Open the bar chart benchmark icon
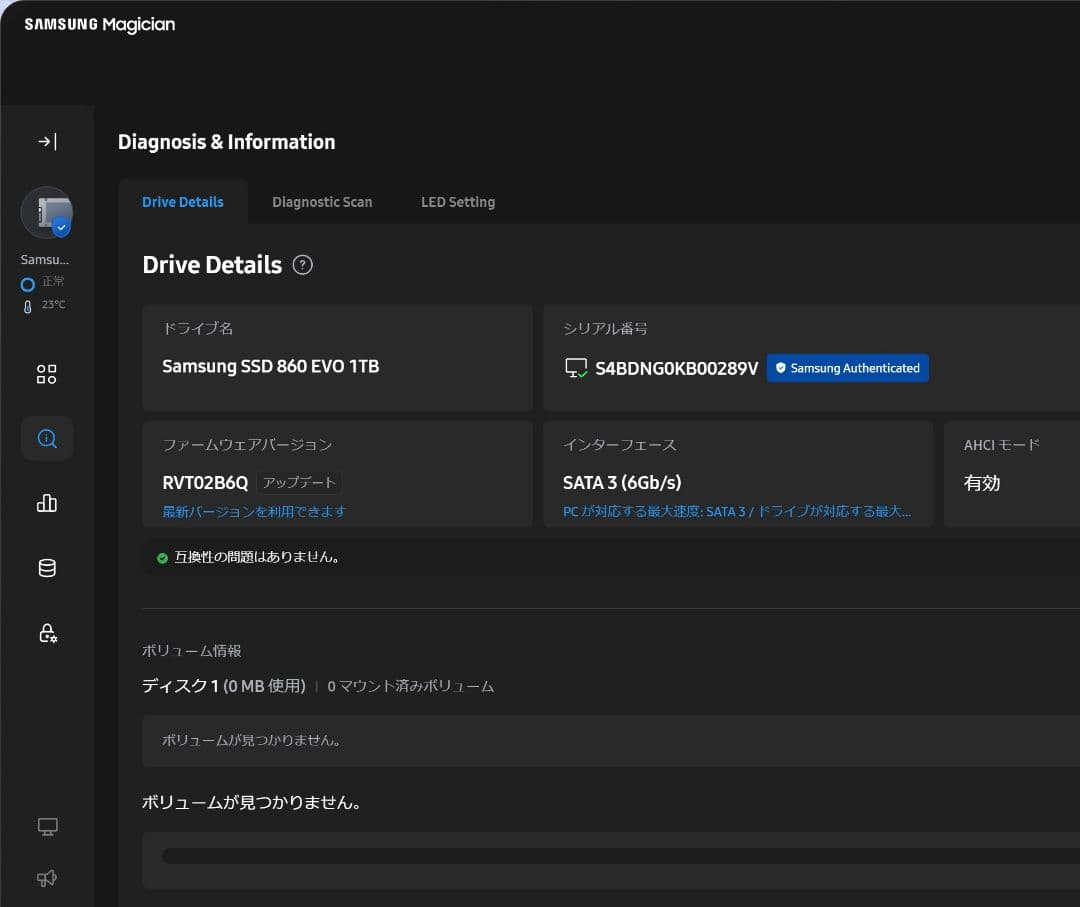 click(47, 503)
